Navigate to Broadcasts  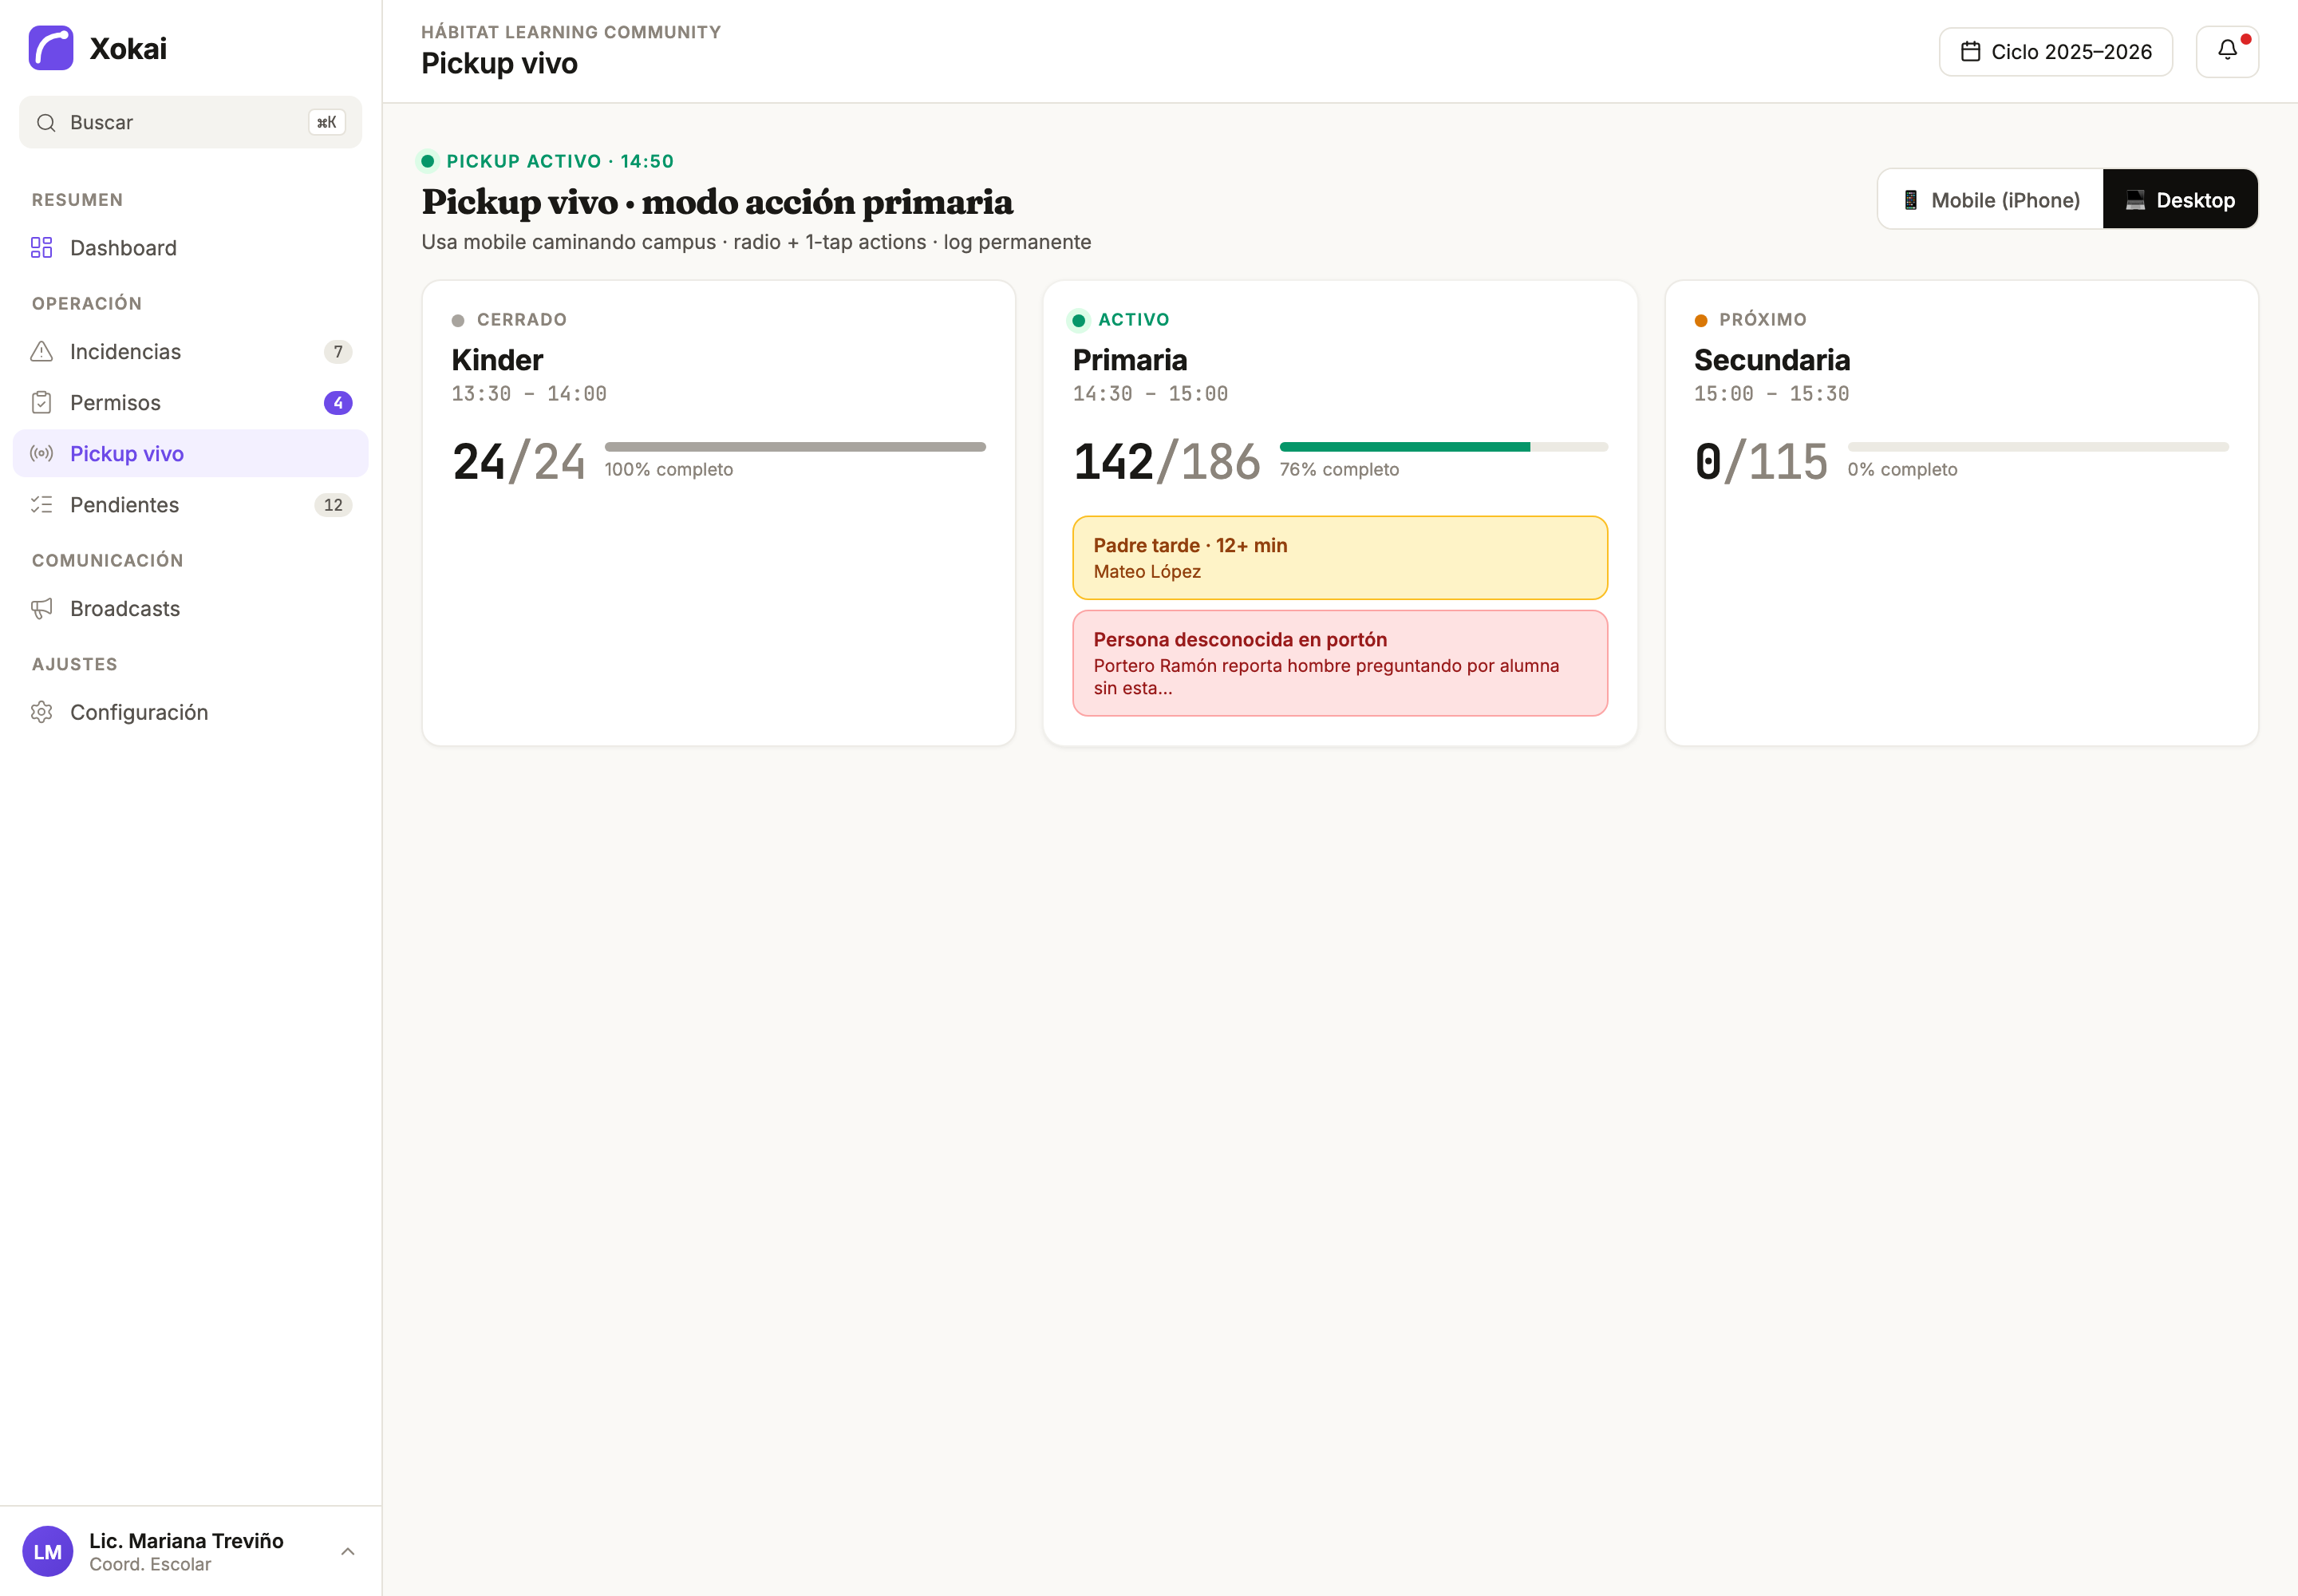coord(190,608)
